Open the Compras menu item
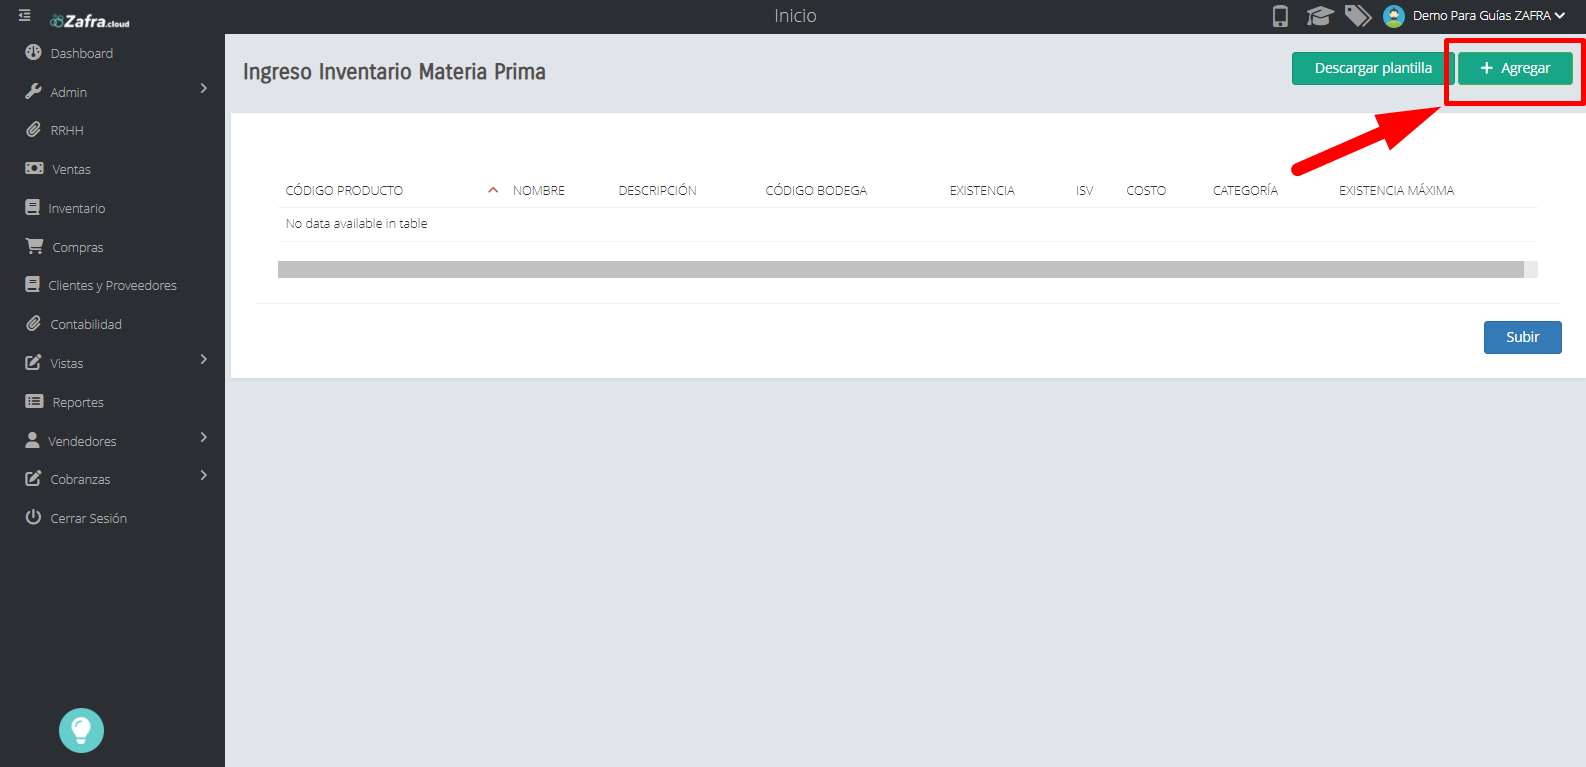This screenshot has width=1586, height=767. tap(78, 248)
